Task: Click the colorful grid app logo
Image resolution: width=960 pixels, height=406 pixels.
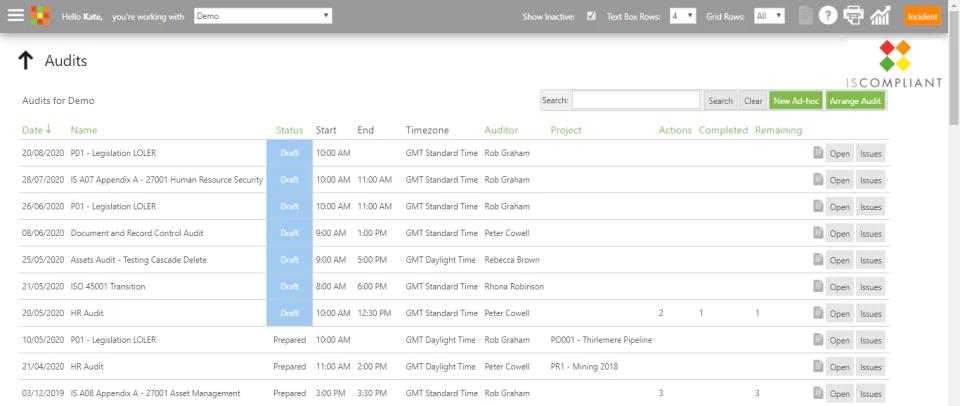Action: [x=40, y=15]
